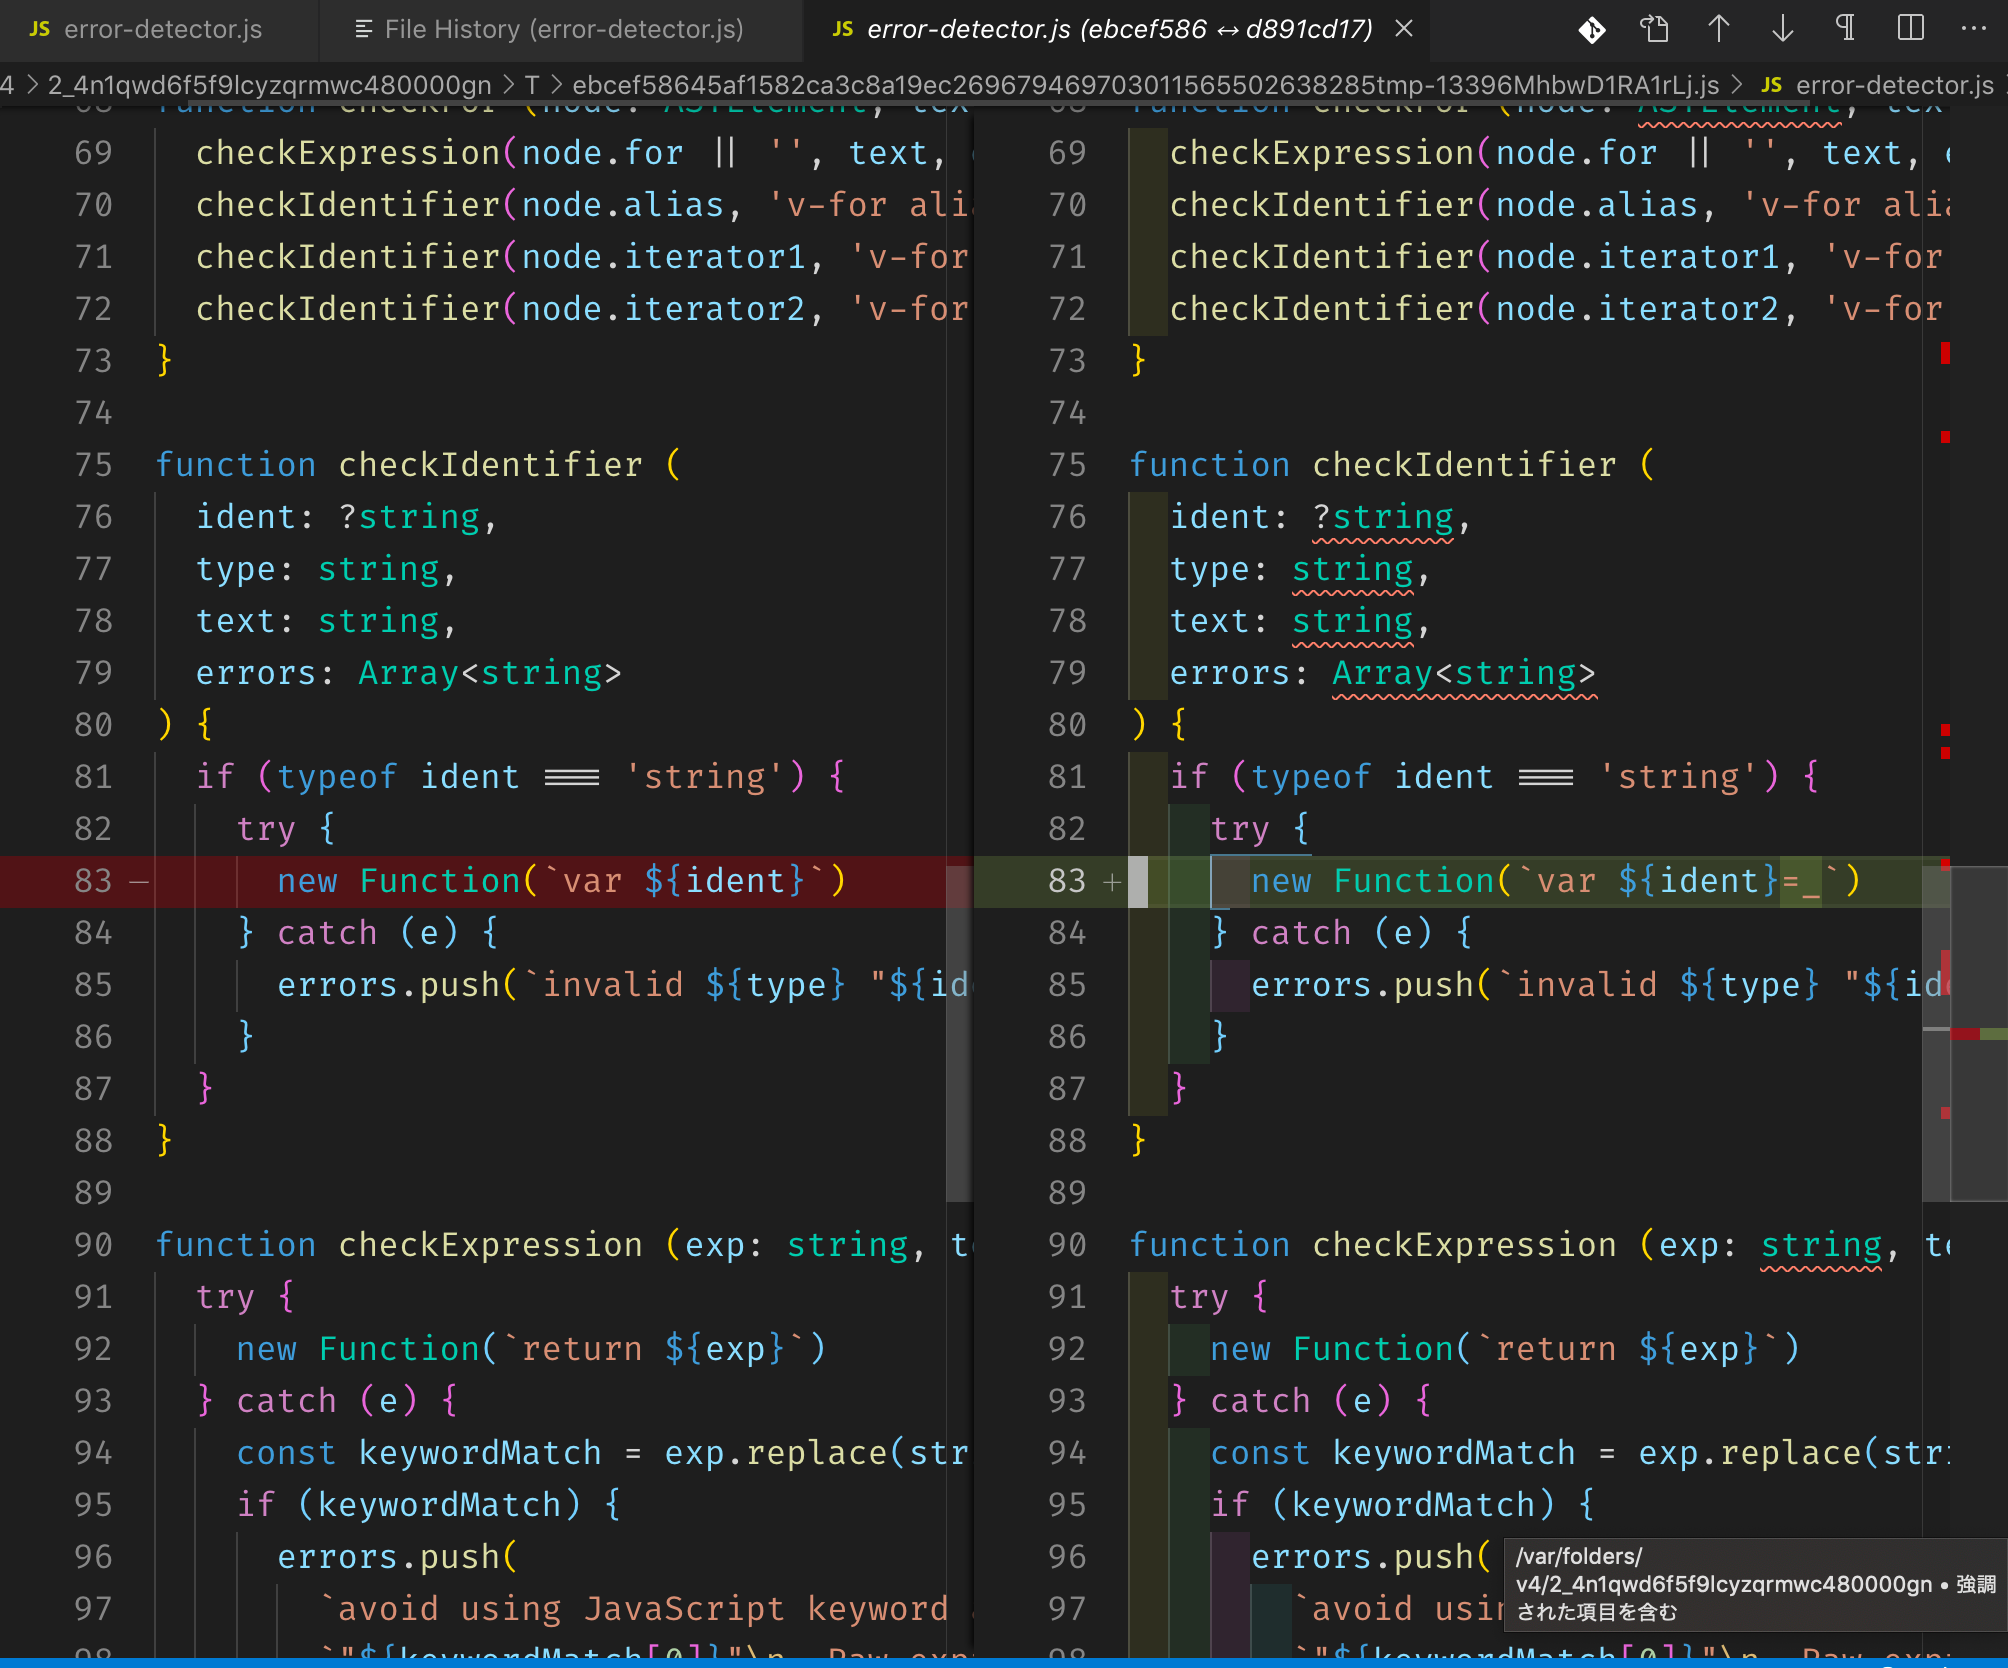2008x1668 pixels.
Task: Click 'checkExpression(node.for' on left line 69
Action: click(439, 153)
